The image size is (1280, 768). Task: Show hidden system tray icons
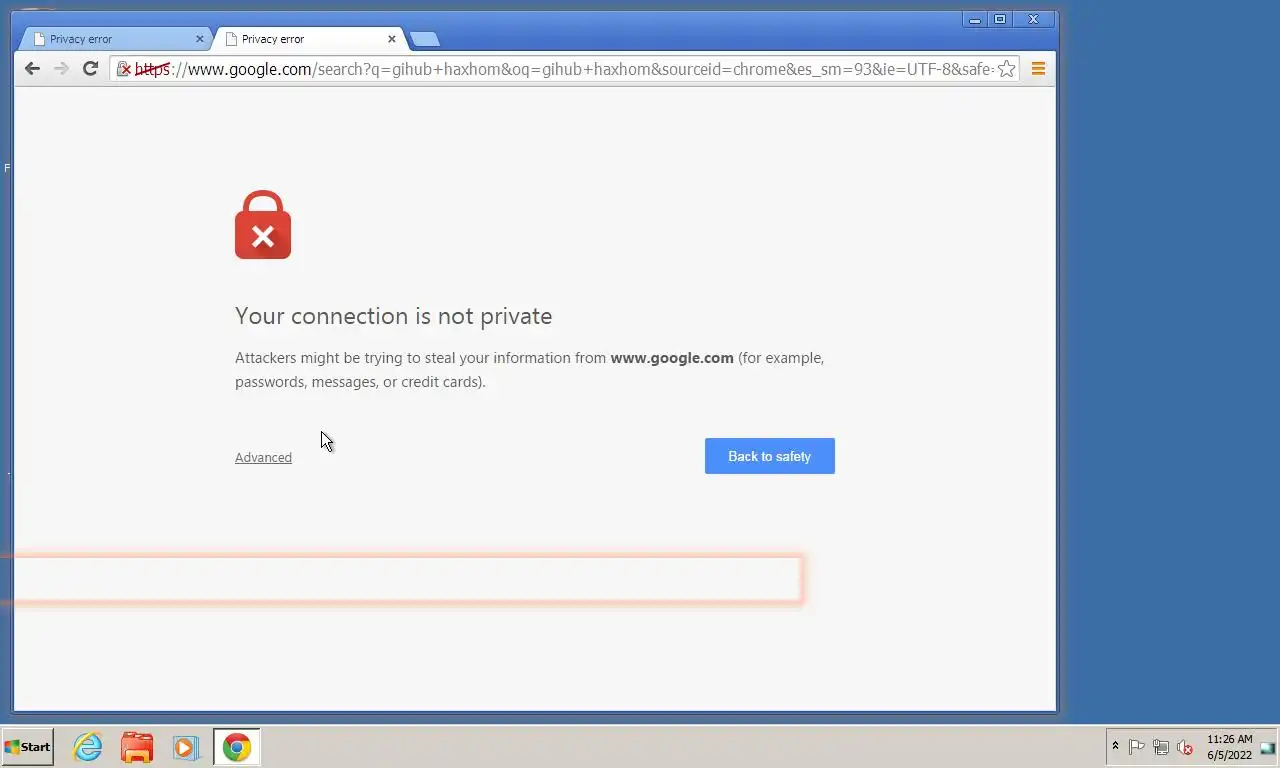[1115, 746]
